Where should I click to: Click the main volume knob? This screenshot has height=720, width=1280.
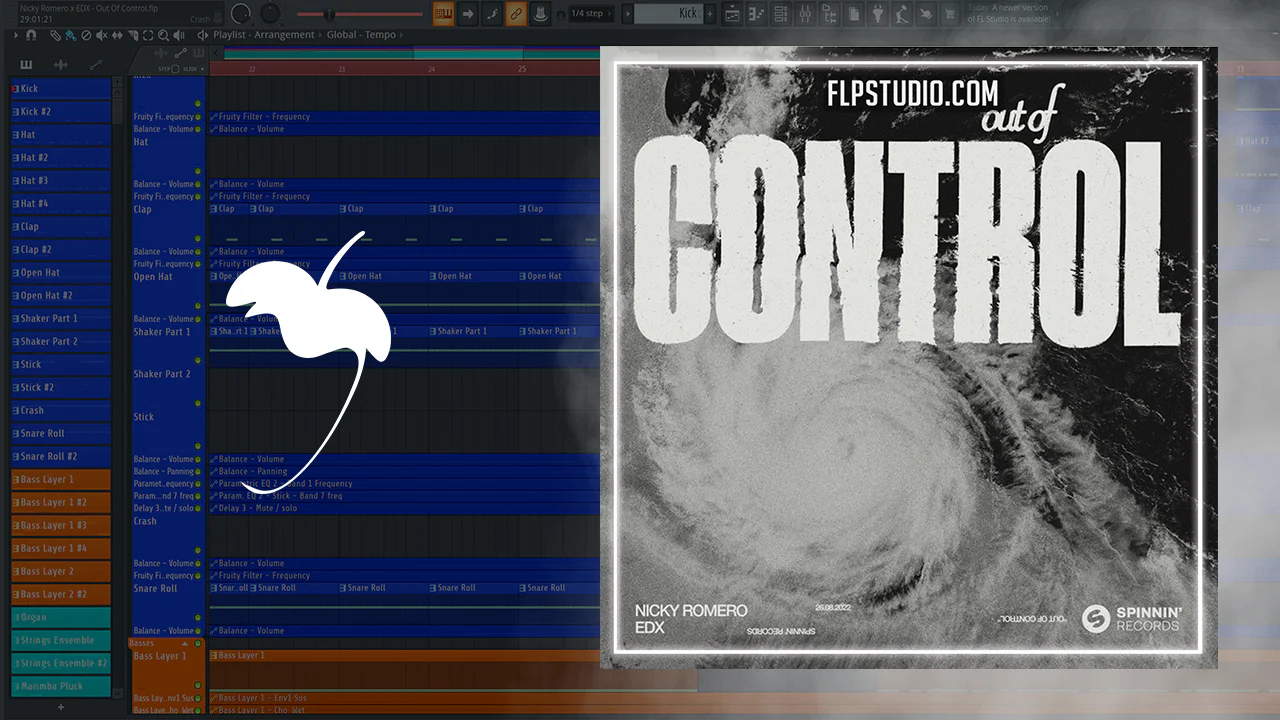241,14
